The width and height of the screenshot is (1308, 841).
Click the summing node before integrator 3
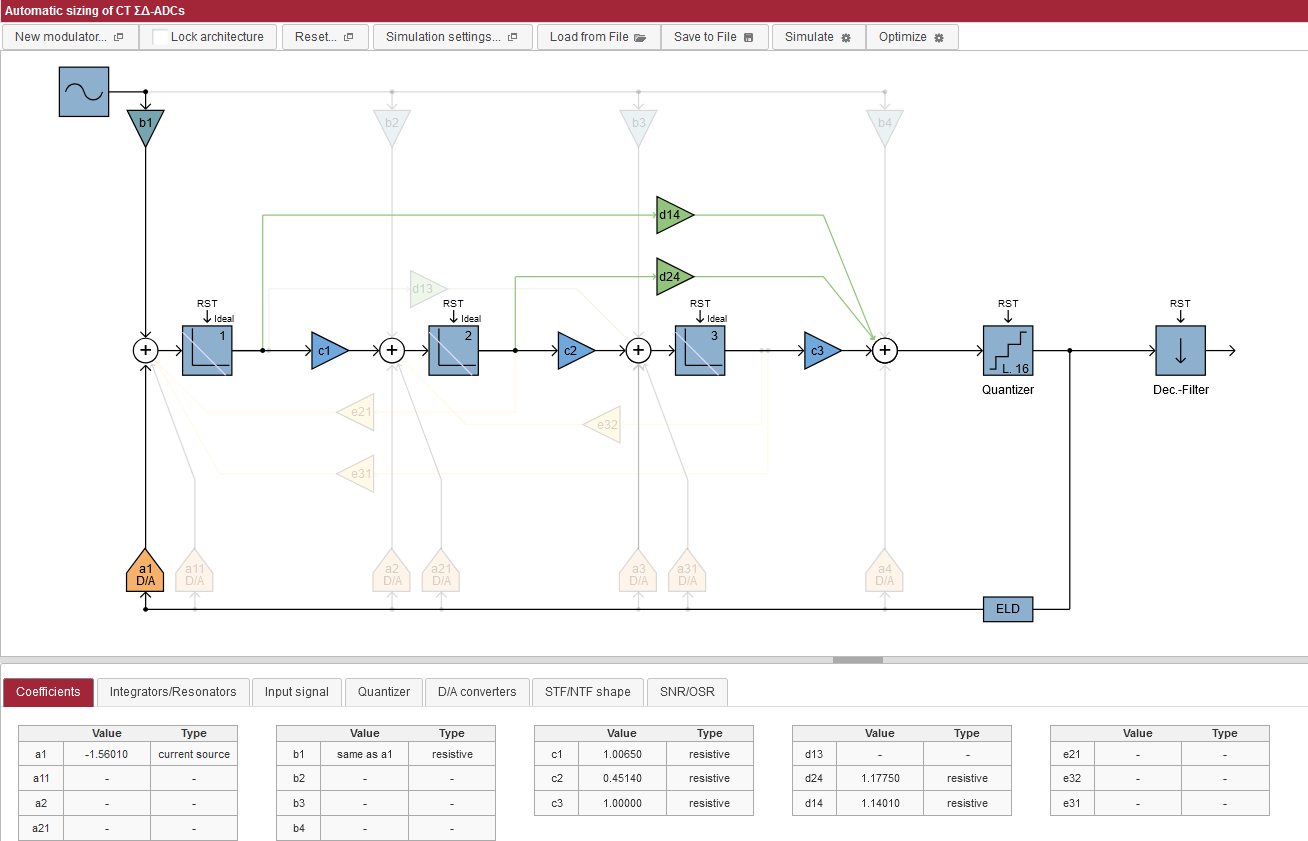(639, 350)
